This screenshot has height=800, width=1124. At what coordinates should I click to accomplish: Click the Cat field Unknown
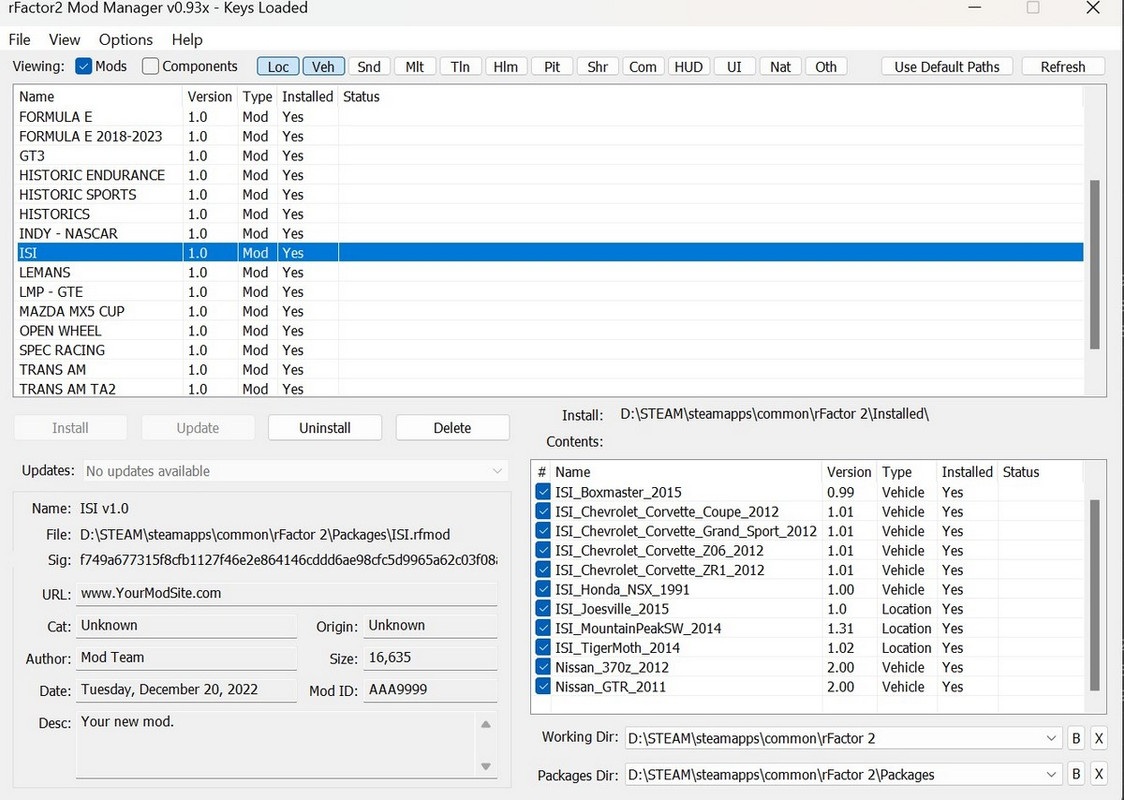pos(186,626)
